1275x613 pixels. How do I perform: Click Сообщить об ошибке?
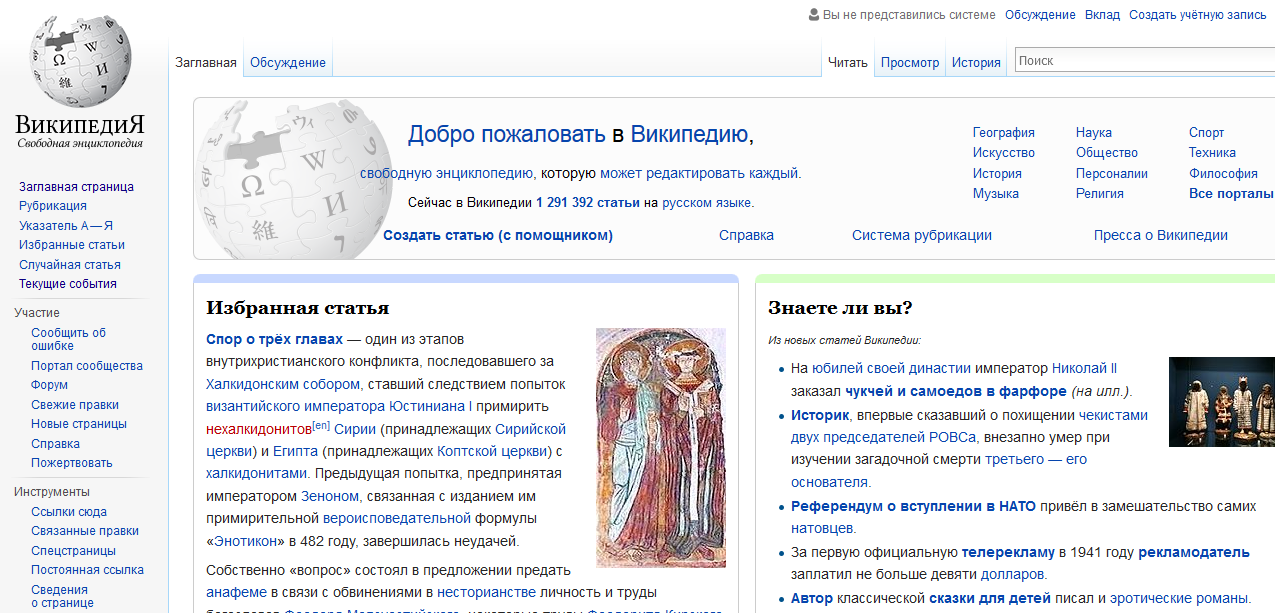(68, 339)
